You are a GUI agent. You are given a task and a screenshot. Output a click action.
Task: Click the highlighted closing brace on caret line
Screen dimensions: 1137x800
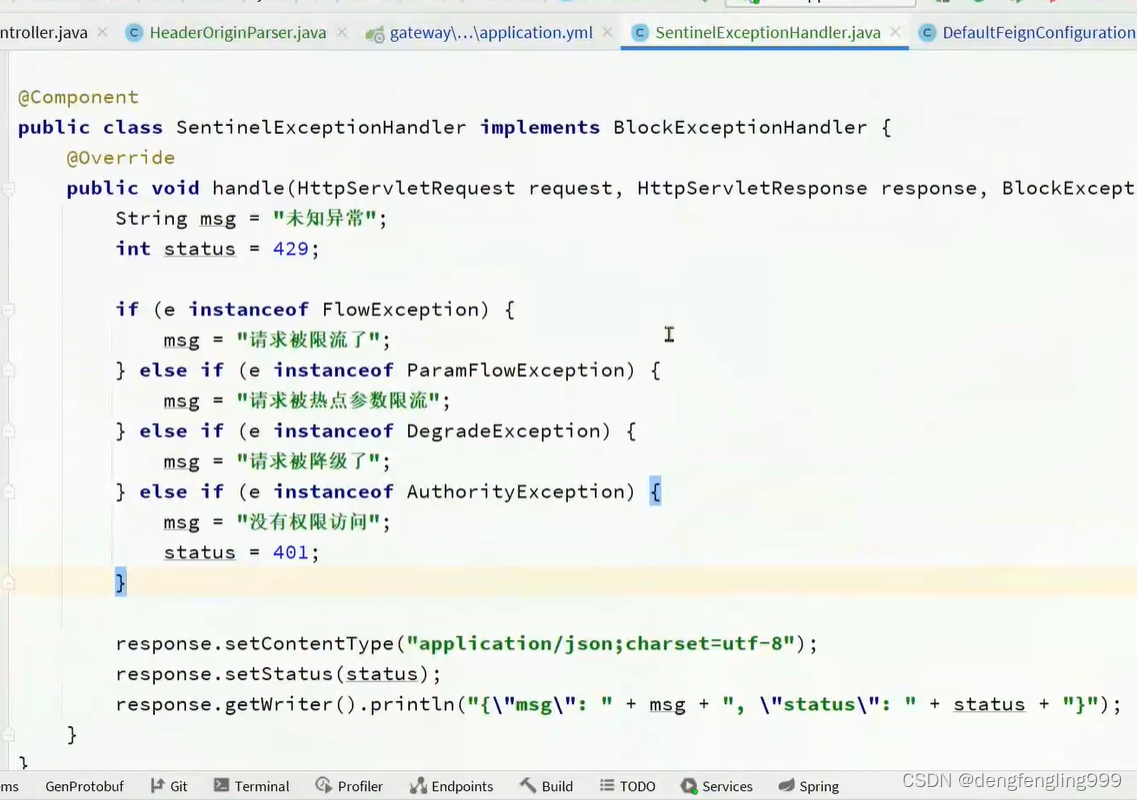(x=120, y=582)
